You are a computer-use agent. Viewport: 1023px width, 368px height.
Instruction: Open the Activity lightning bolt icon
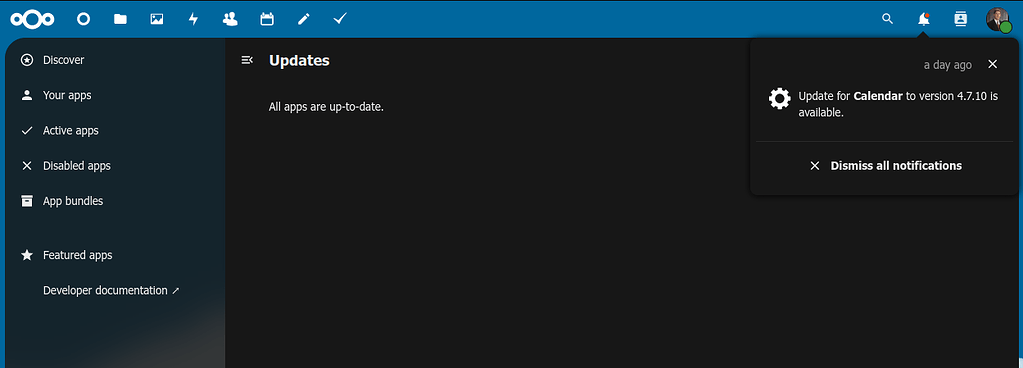tap(193, 19)
